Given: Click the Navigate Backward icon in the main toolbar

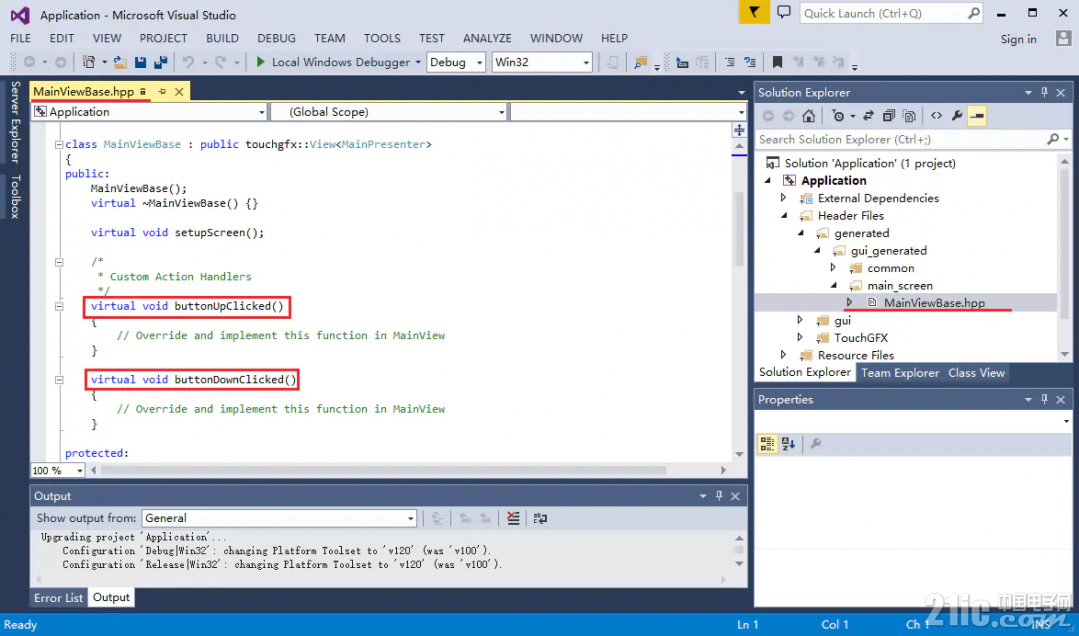Looking at the screenshot, I should point(29,62).
